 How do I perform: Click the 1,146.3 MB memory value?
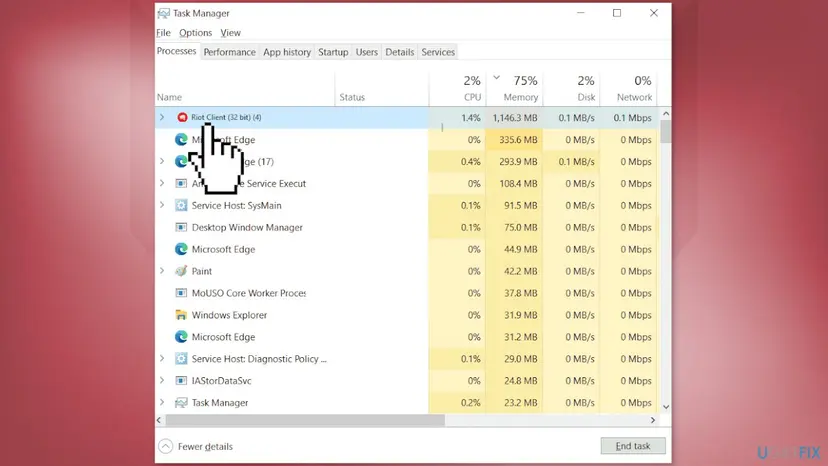(x=515, y=118)
